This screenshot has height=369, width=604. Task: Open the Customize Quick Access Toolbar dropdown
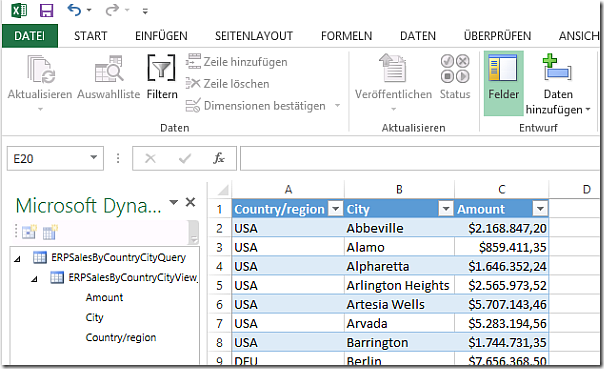[145, 11]
